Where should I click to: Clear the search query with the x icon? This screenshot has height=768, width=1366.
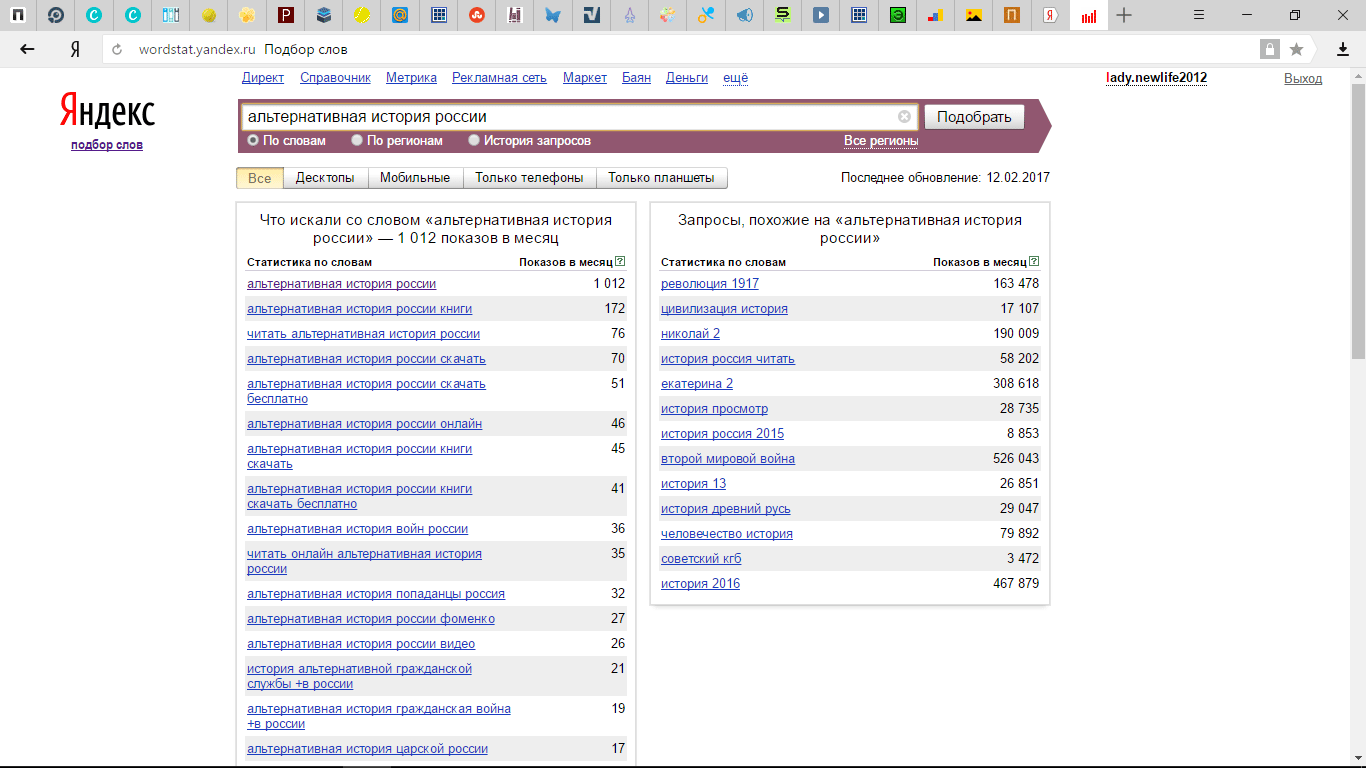(x=904, y=116)
